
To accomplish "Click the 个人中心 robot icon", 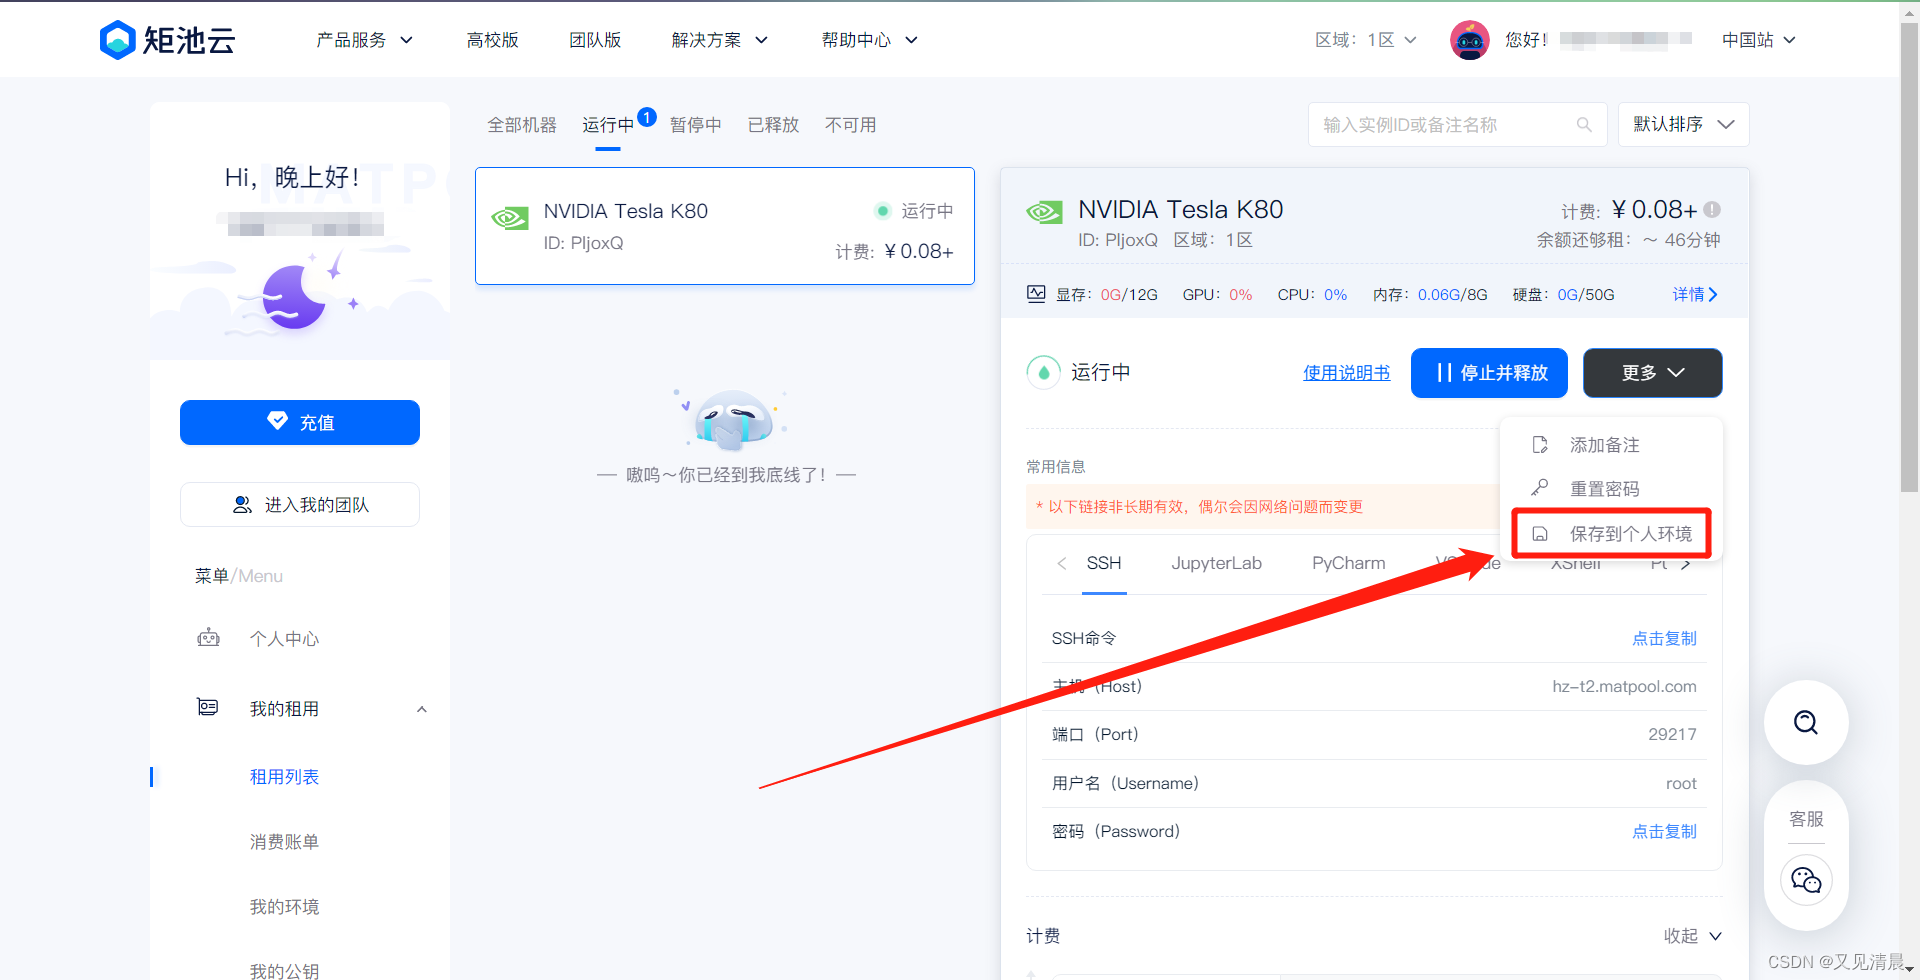I will point(208,638).
